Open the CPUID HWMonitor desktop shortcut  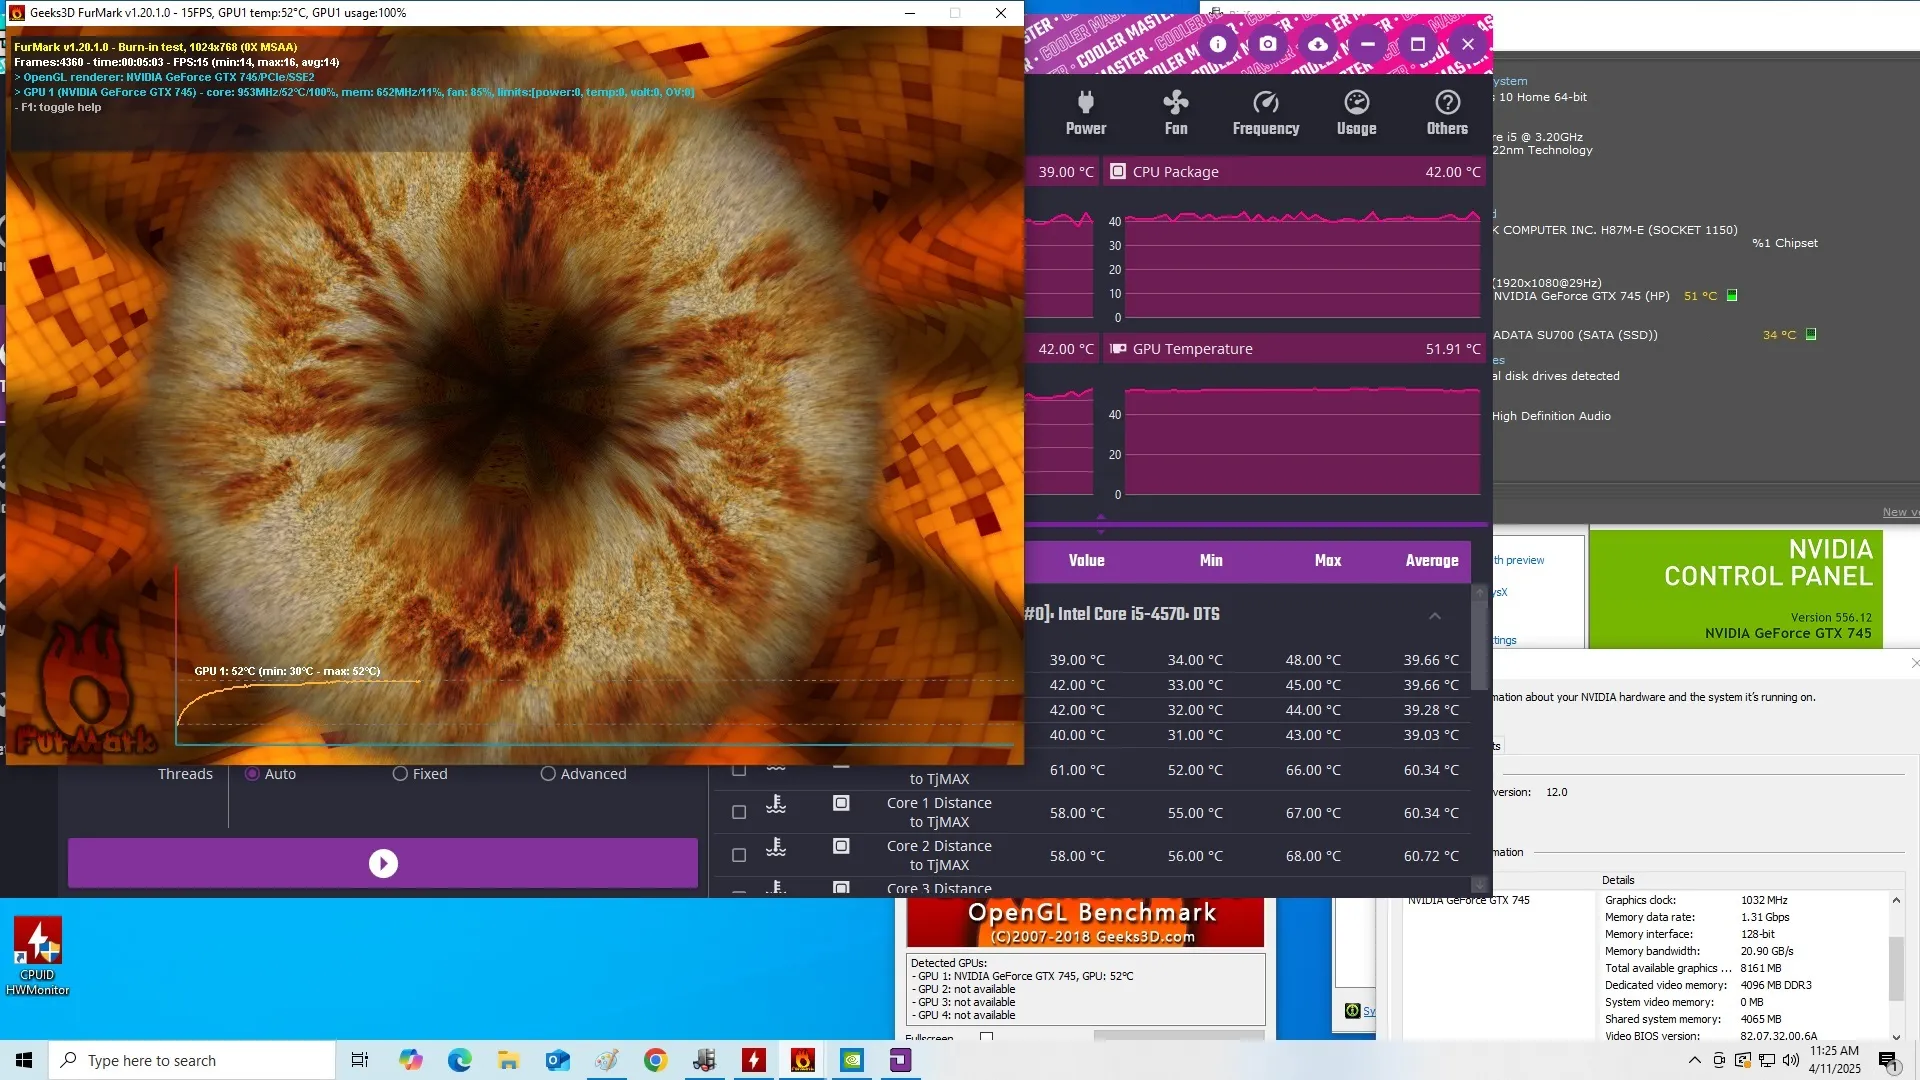click(x=38, y=956)
